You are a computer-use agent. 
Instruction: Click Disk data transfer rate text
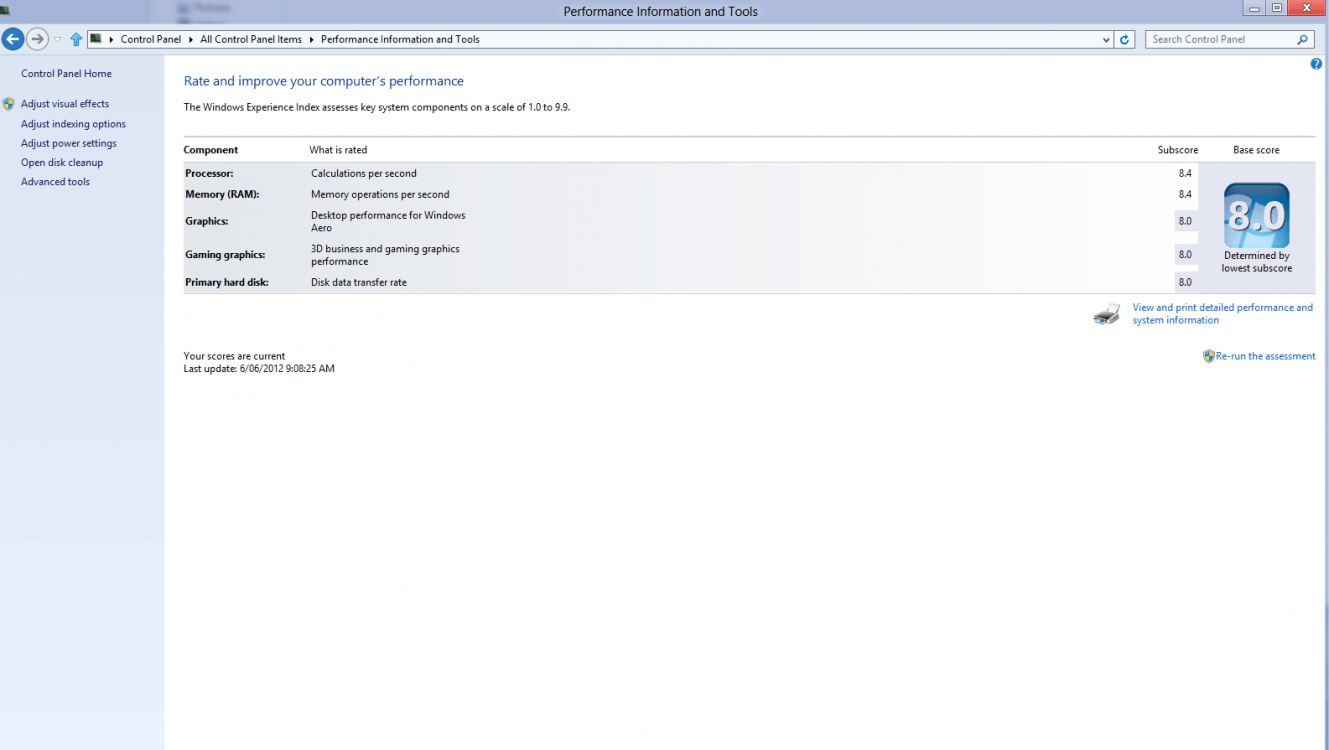[x=359, y=282]
